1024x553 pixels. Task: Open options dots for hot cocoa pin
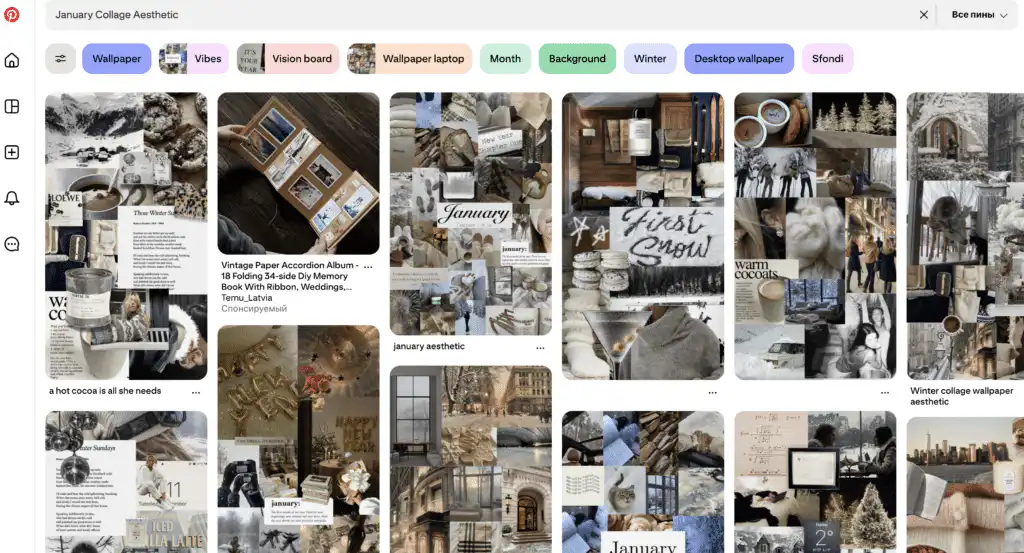(x=196, y=392)
